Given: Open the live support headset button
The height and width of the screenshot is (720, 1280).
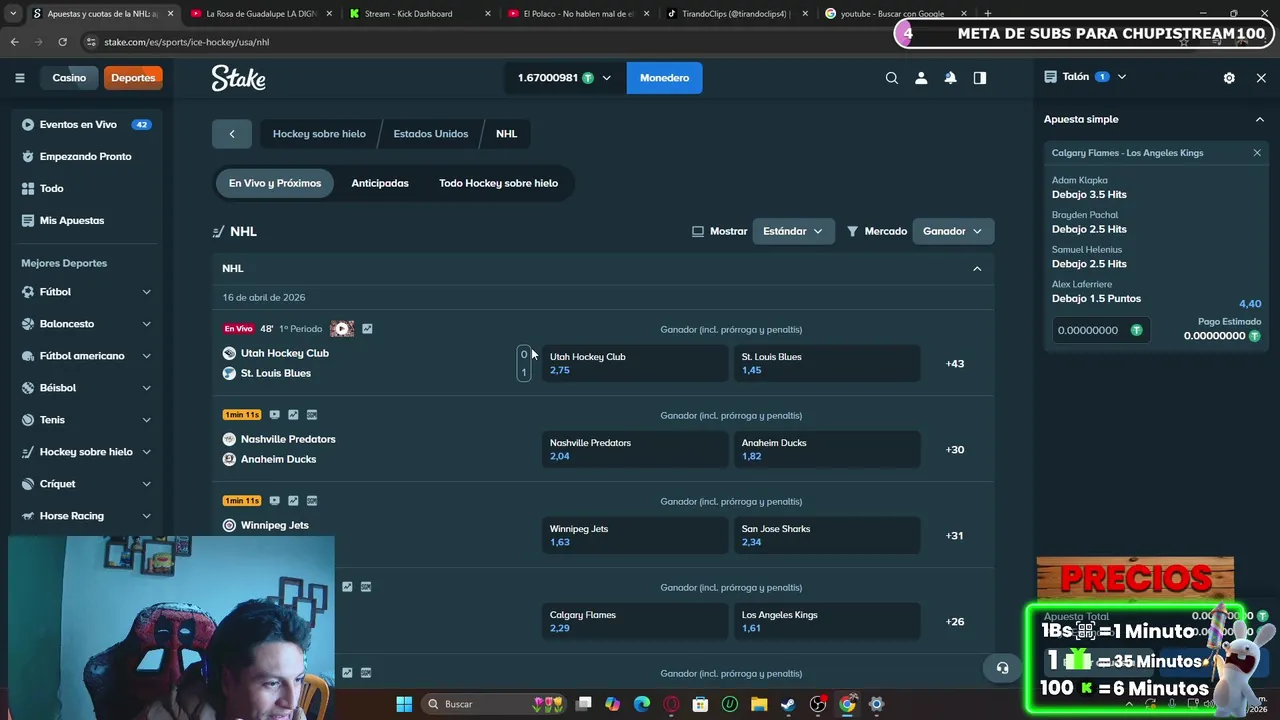Looking at the screenshot, I should pyautogui.click(x=1002, y=668).
